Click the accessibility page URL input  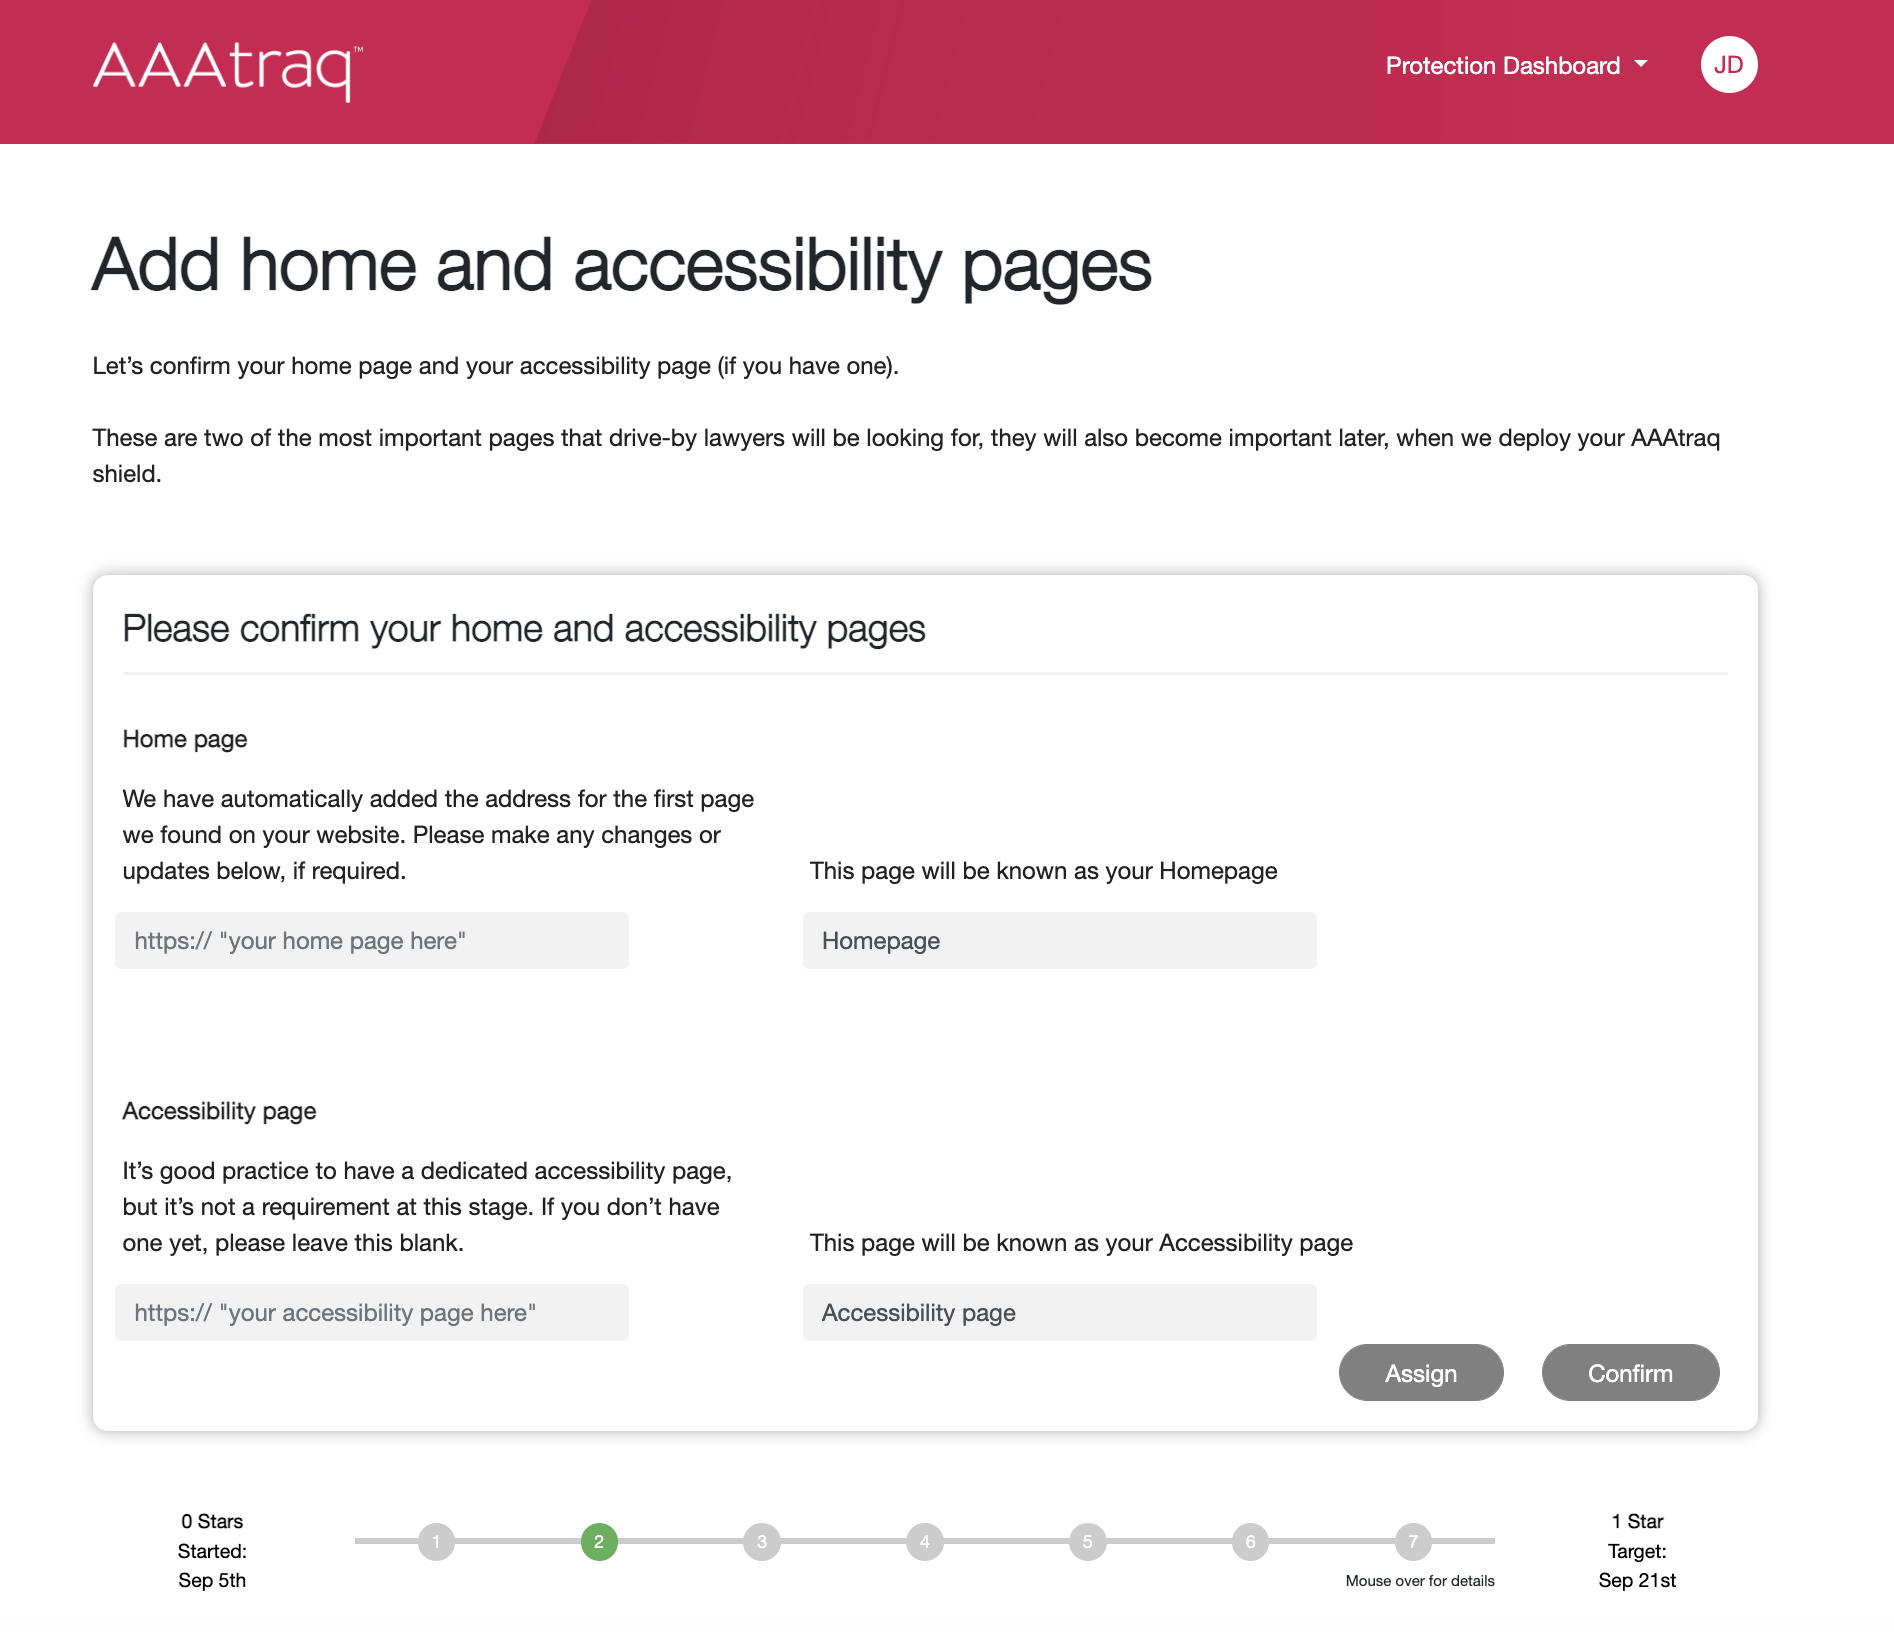(372, 1312)
